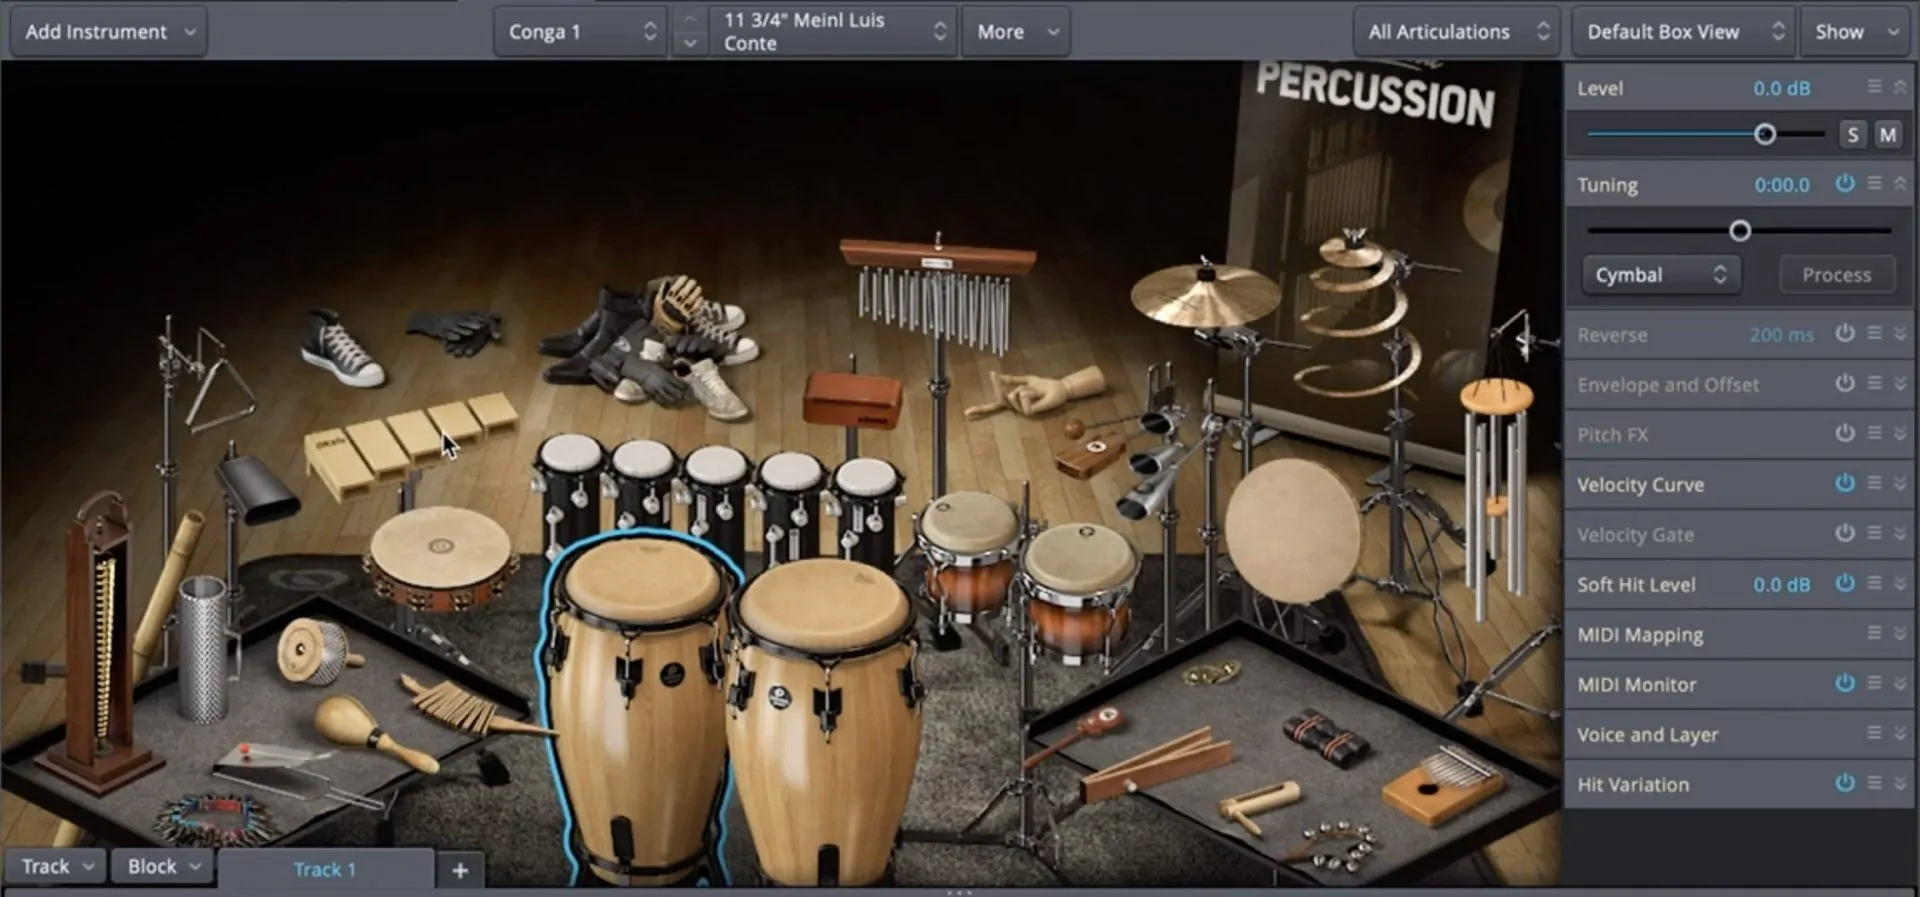Screen dimensions: 1920x897
Task: Enable Velocity Gate power button
Action: point(1845,533)
